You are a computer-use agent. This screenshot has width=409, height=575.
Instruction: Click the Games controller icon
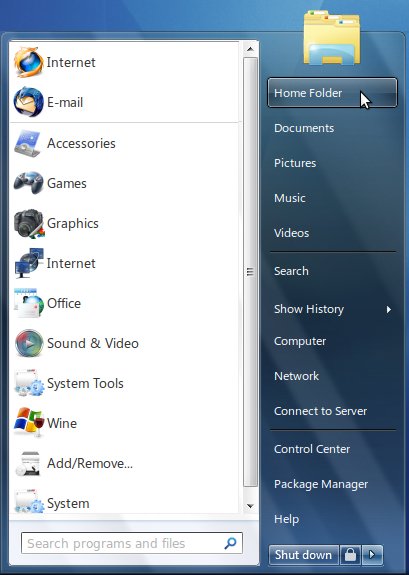click(x=29, y=183)
